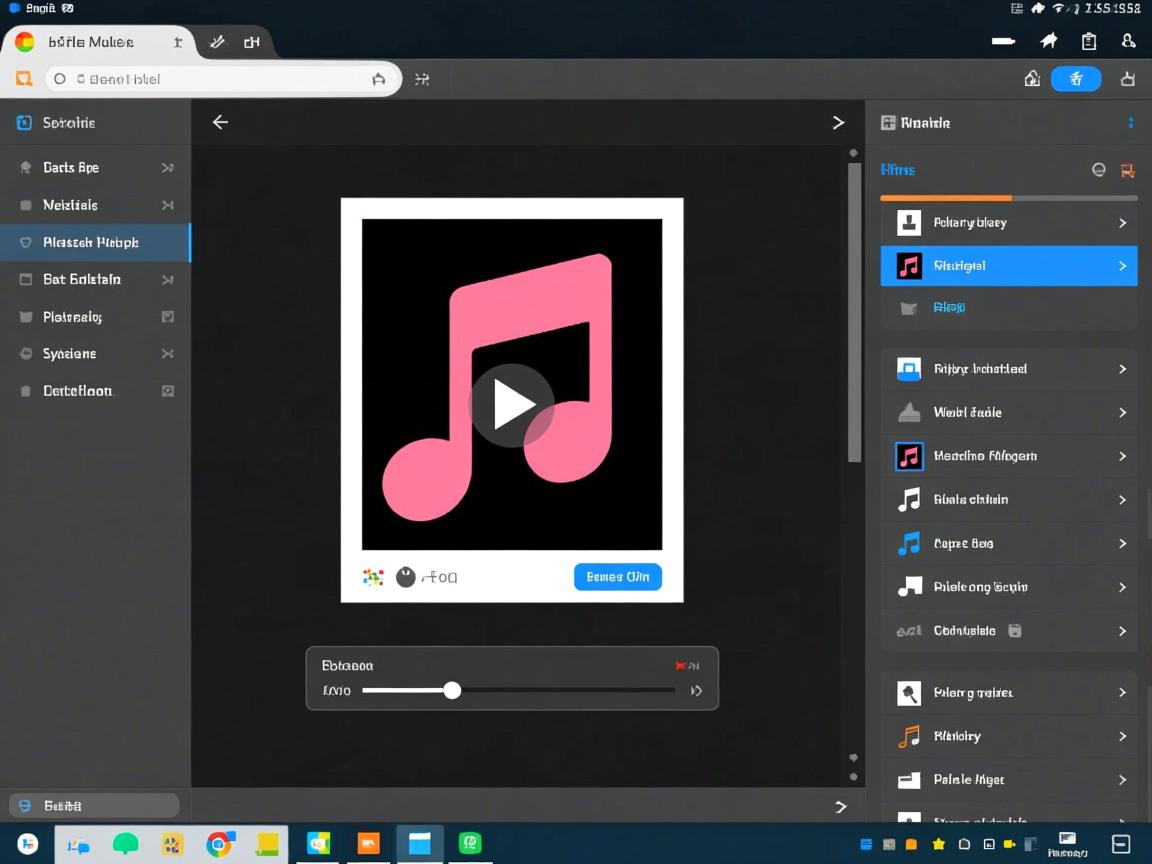Click the back arrow above the artwork

tap(220, 122)
